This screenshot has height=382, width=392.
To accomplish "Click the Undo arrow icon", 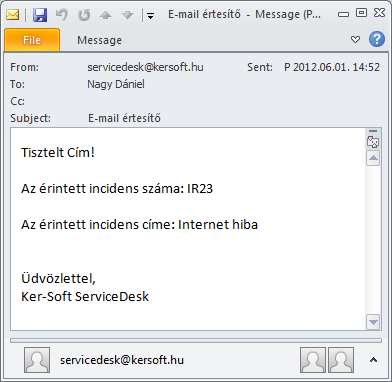I will coord(62,15).
